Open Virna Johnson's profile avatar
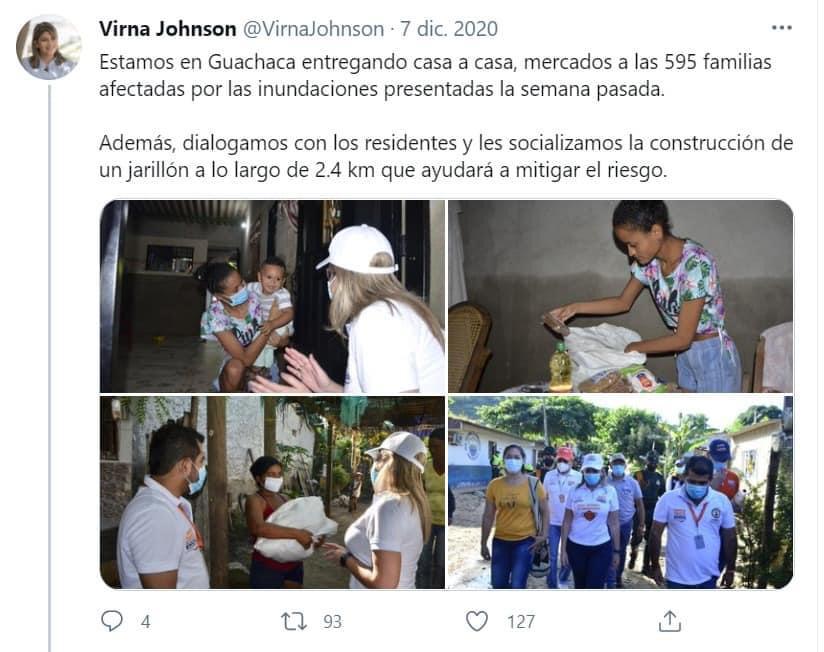The width and height of the screenshot is (824, 652). pyautogui.click(x=48, y=47)
